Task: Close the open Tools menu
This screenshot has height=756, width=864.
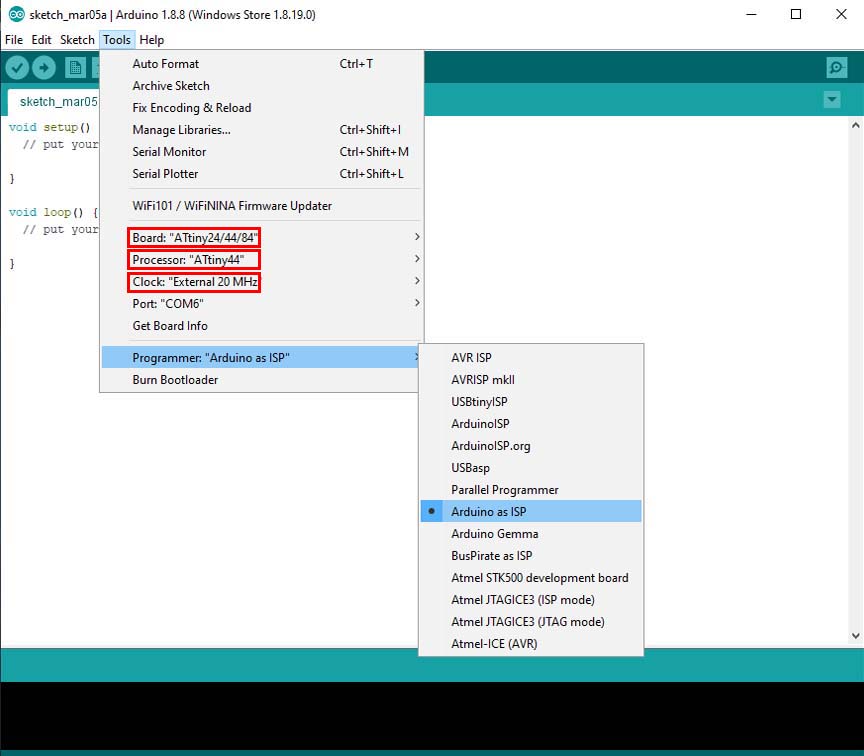Action: click(x=117, y=40)
